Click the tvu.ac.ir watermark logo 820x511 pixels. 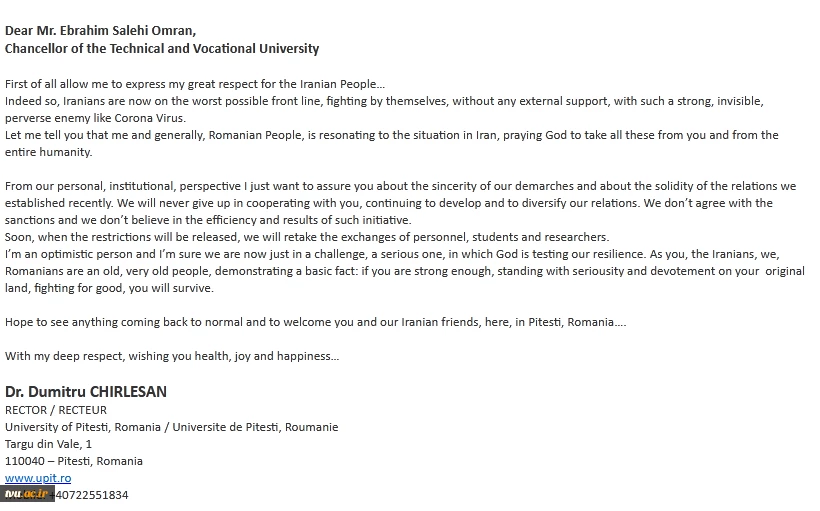click(x=27, y=494)
